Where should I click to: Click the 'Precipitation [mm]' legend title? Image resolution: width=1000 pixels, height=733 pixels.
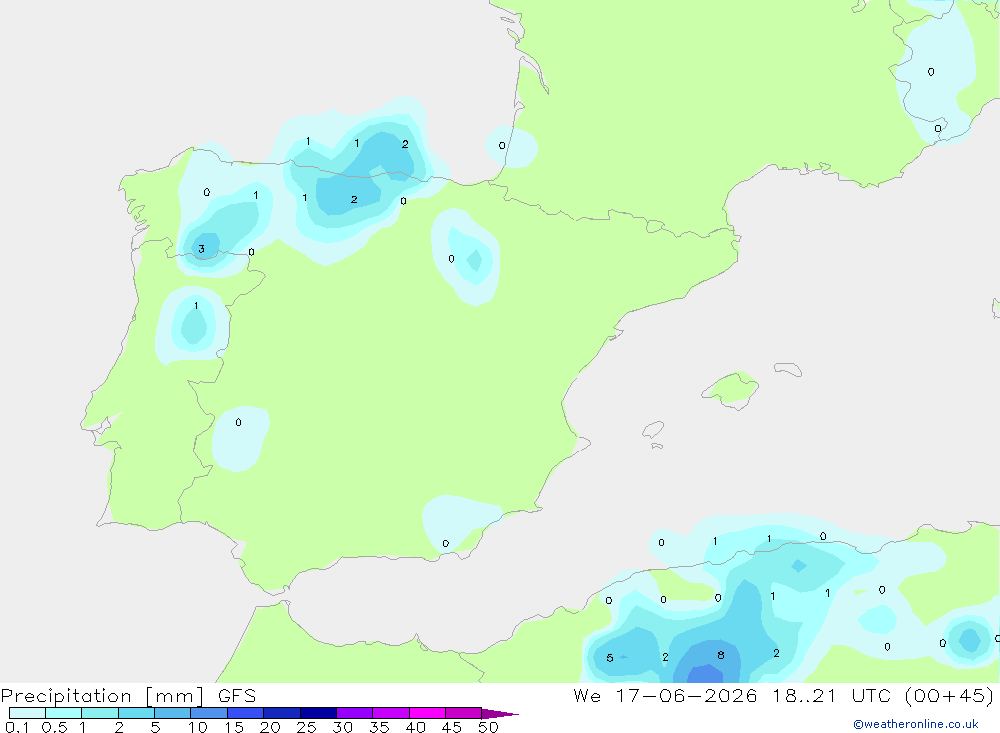[x=102, y=696]
